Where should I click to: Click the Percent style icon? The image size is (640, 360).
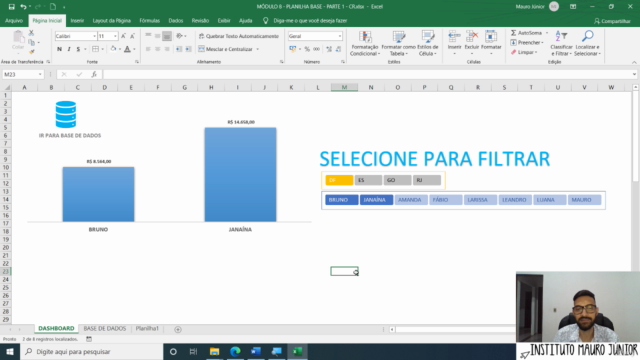[307, 49]
